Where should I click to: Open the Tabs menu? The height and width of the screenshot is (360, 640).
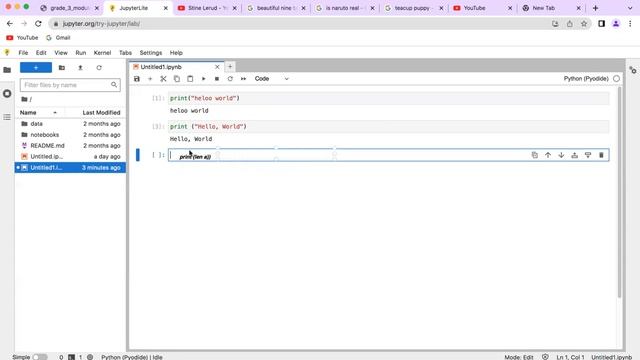tap(125, 53)
